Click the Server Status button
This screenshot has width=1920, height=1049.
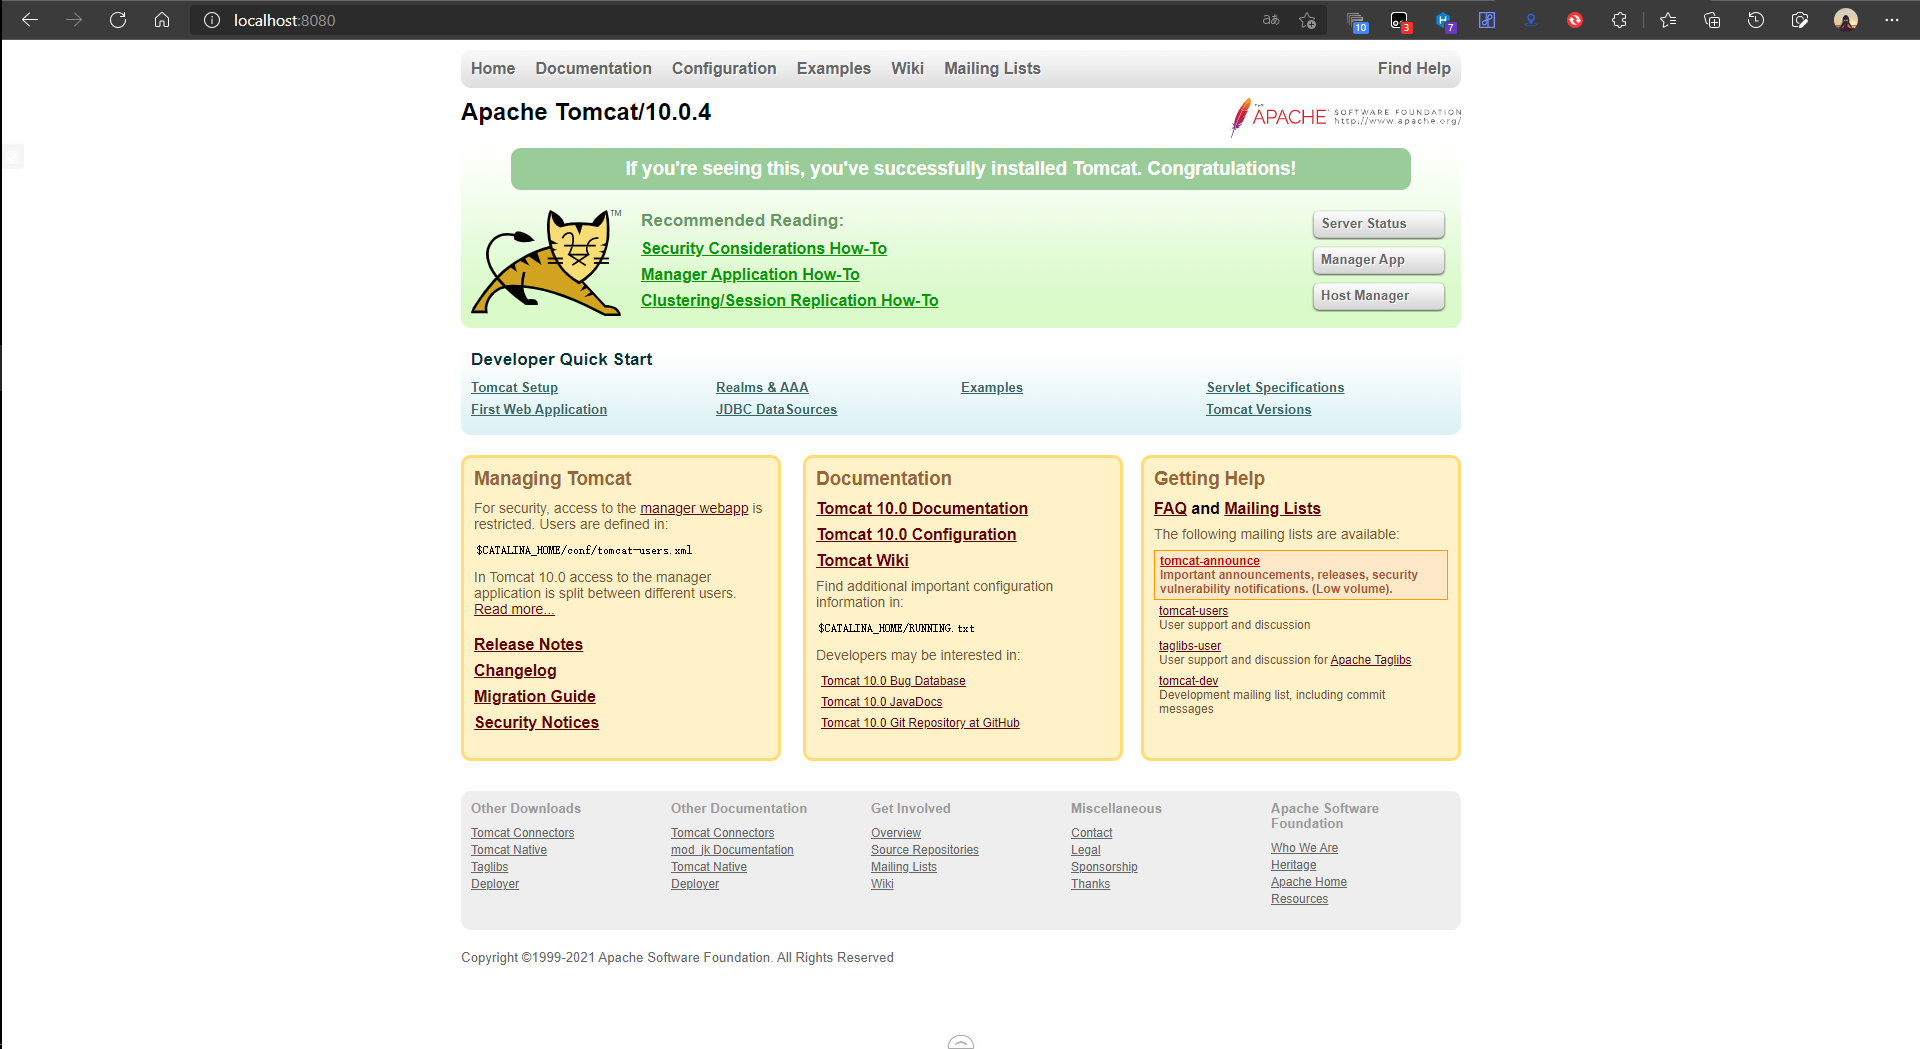(x=1378, y=224)
